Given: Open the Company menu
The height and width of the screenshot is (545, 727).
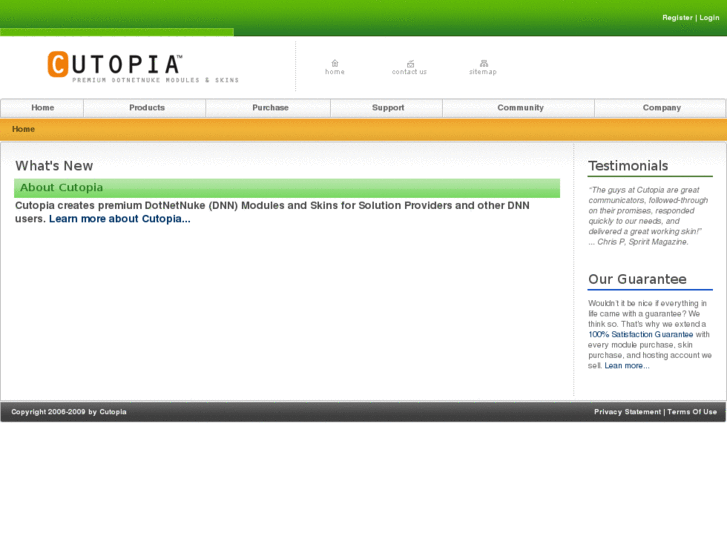Looking at the screenshot, I should click(662, 108).
